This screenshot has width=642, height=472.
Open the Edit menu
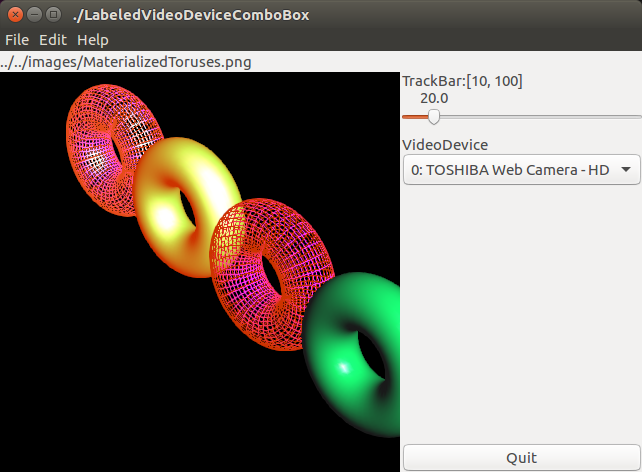(x=53, y=40)
